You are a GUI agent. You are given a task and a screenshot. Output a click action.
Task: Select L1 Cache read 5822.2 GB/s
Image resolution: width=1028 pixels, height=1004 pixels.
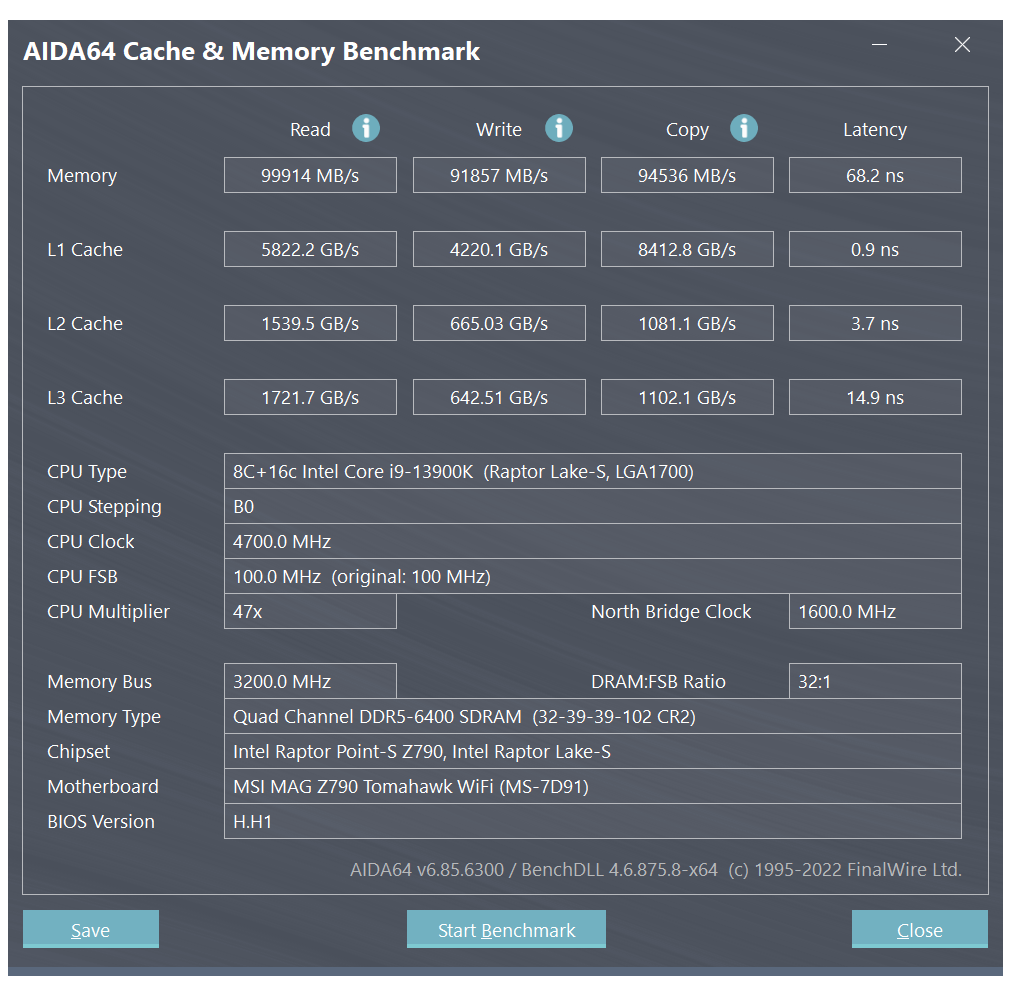[x=310, y=249]
